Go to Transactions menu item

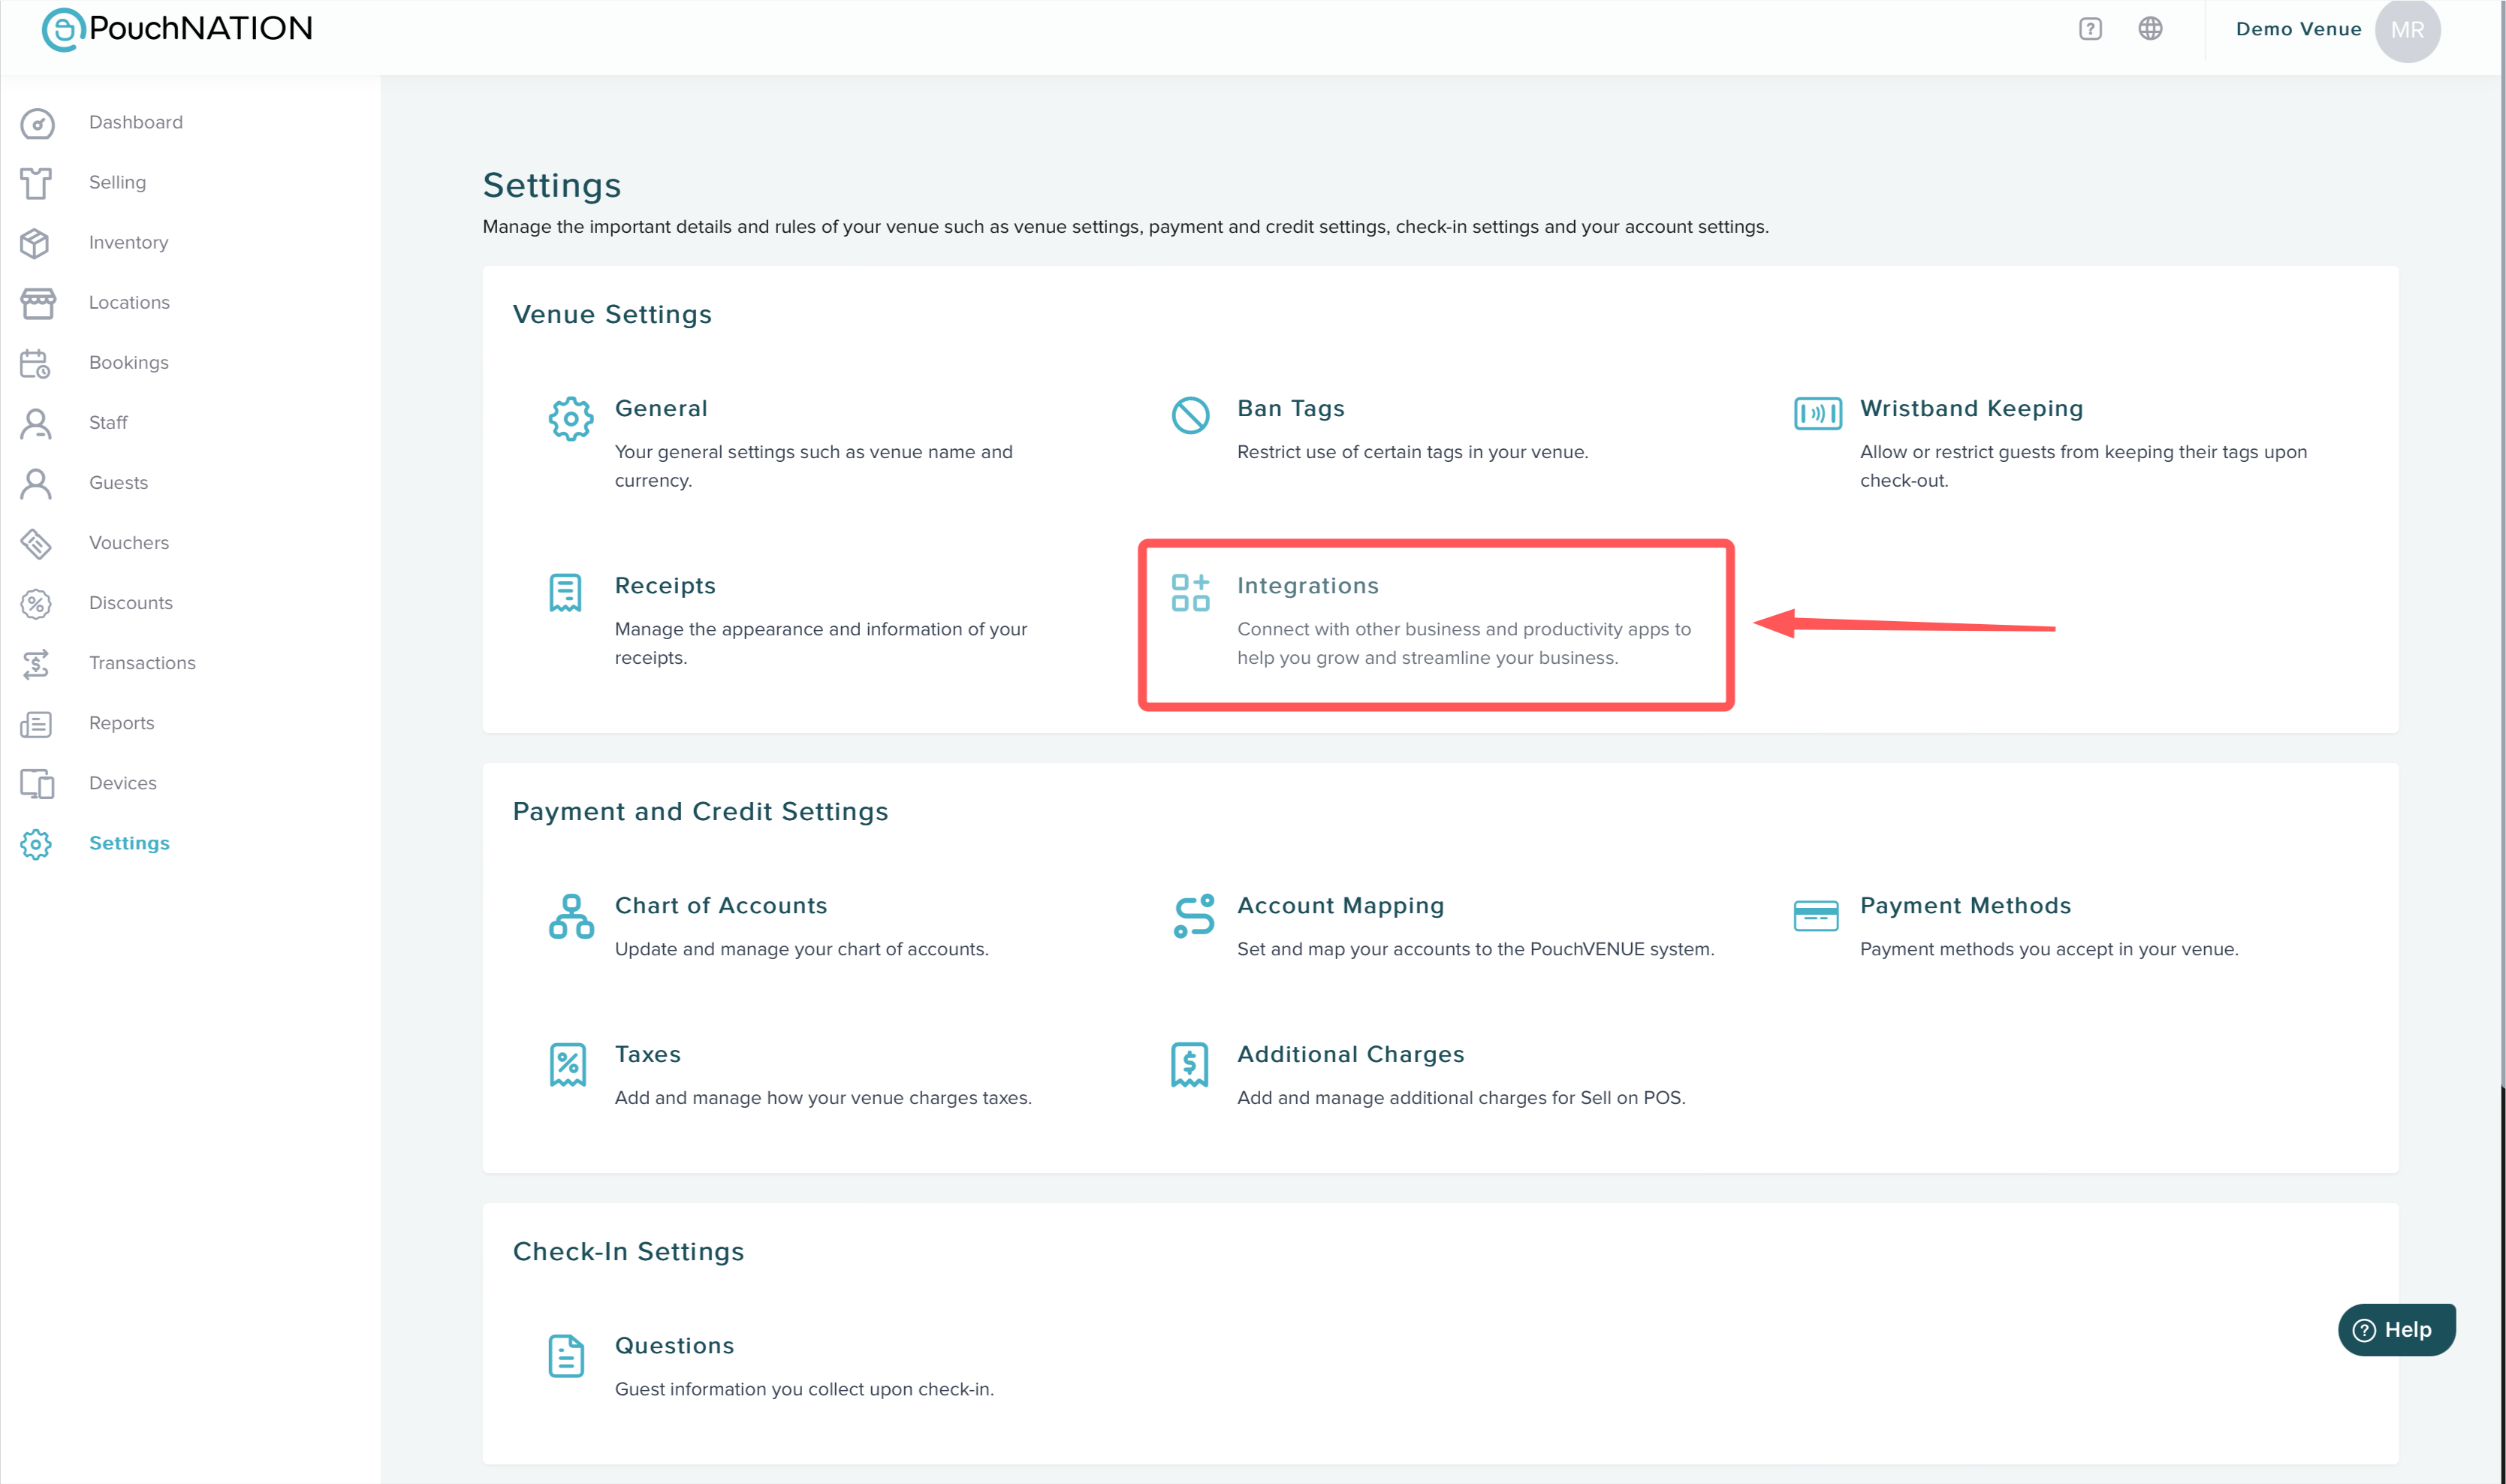[142, 662]
